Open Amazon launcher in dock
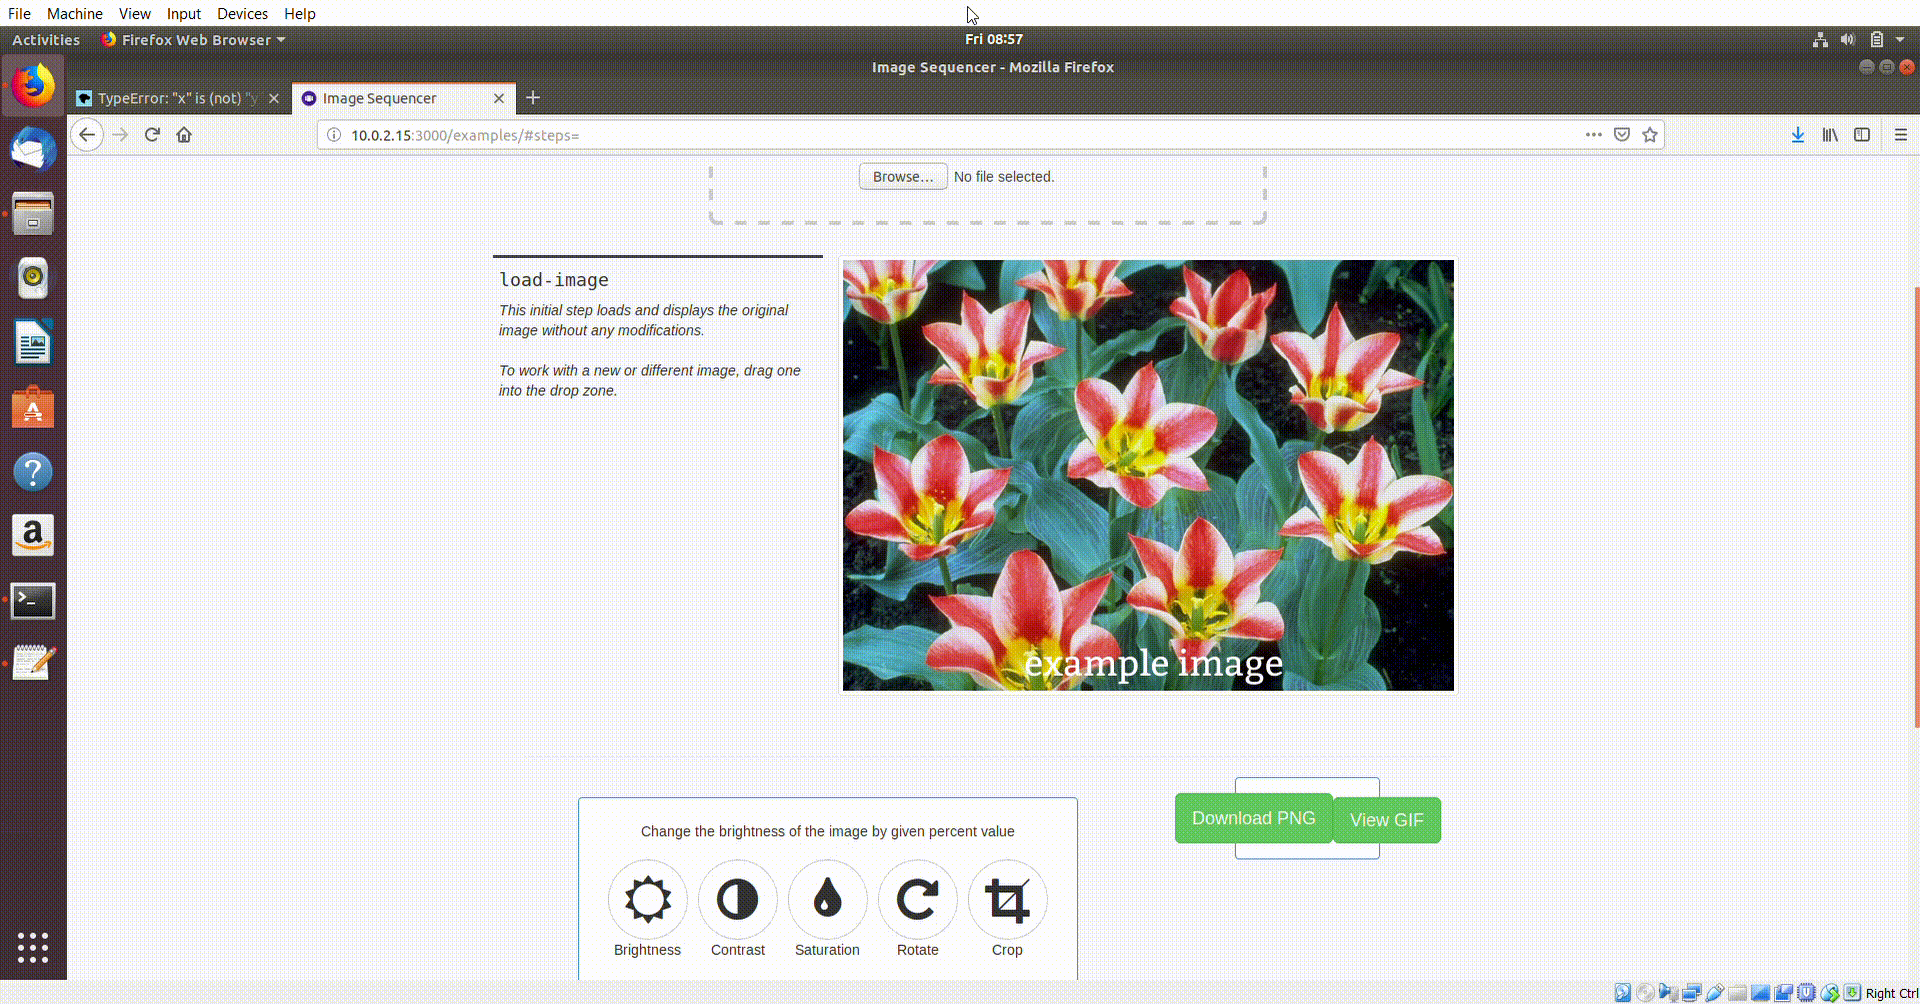 (x=33, y=536)
